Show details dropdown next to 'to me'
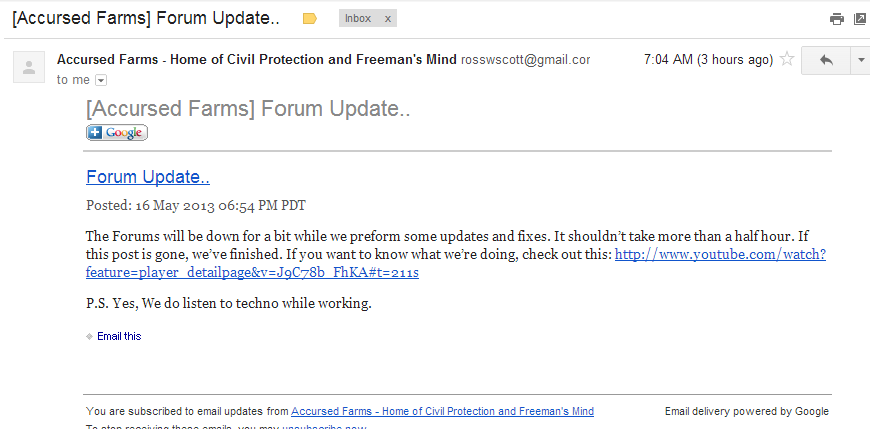This screenshot has height=429, width=870. 100,80
